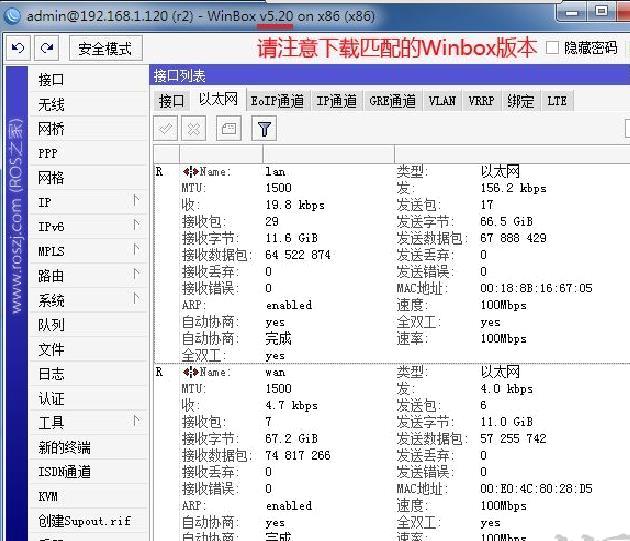The height and width of the screenshot is (541, 630).
Task: Click the 66.5 GiB sent bytes value
Action: pos(506,221)
